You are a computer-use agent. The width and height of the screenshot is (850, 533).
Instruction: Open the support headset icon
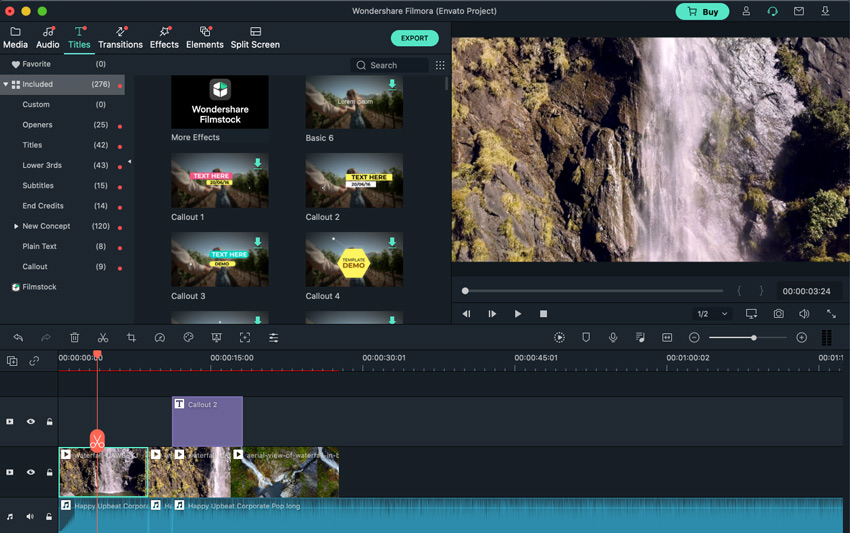(x=772, y=11)
